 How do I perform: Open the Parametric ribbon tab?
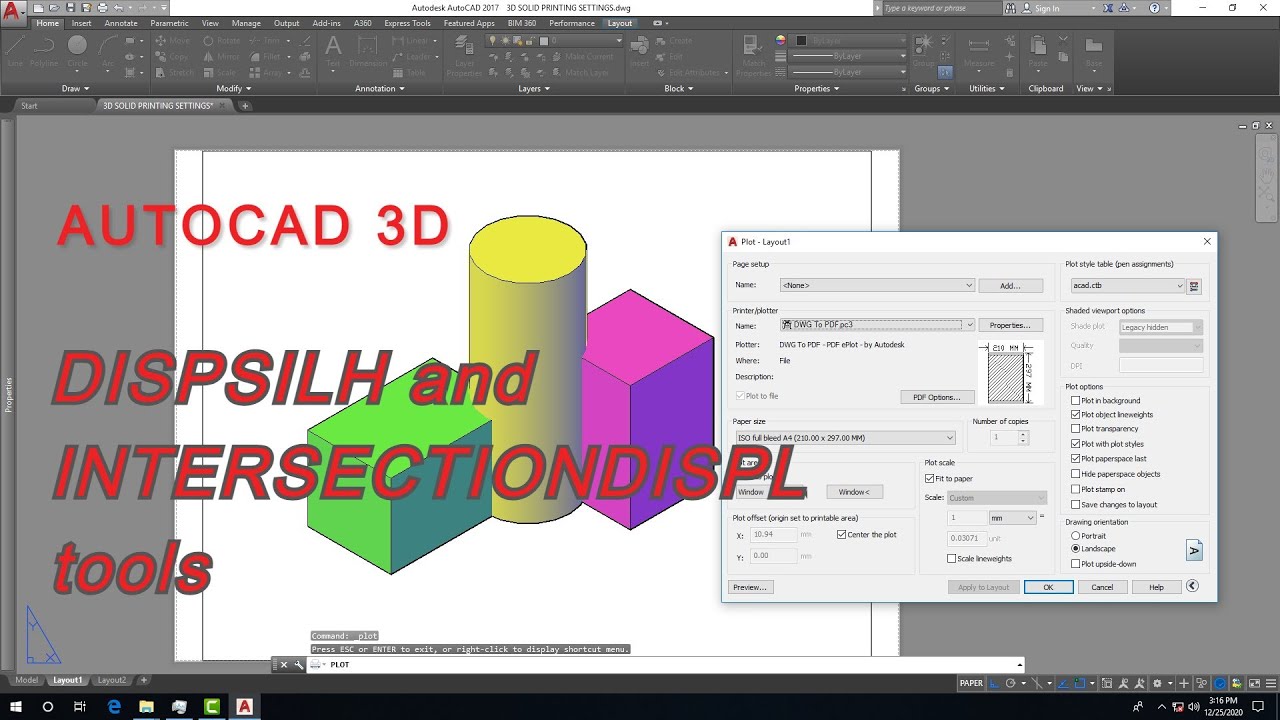[x=170, y=23]
